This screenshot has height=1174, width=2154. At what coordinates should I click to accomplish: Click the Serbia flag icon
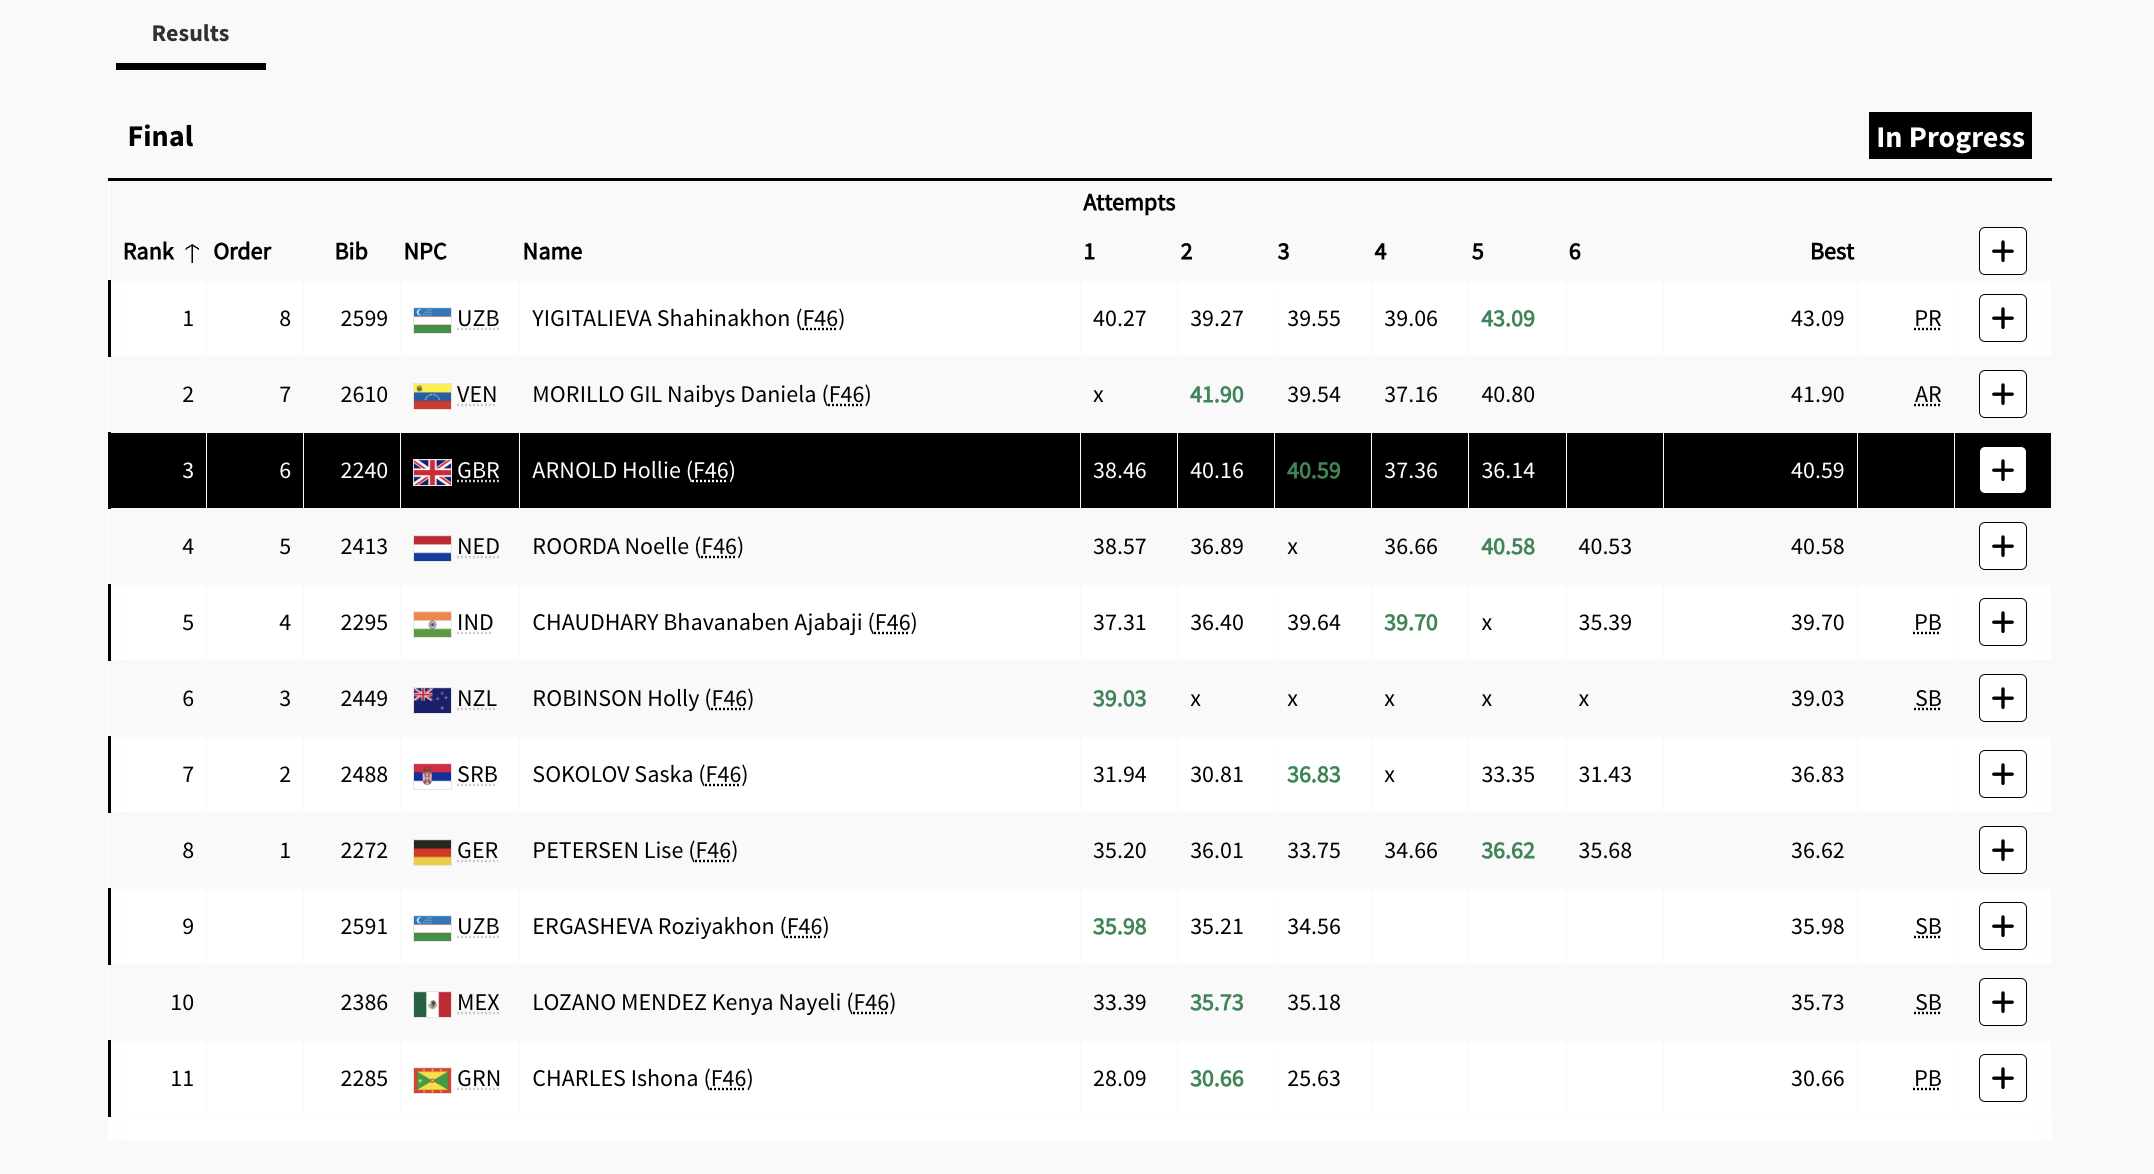pos(432,775)
